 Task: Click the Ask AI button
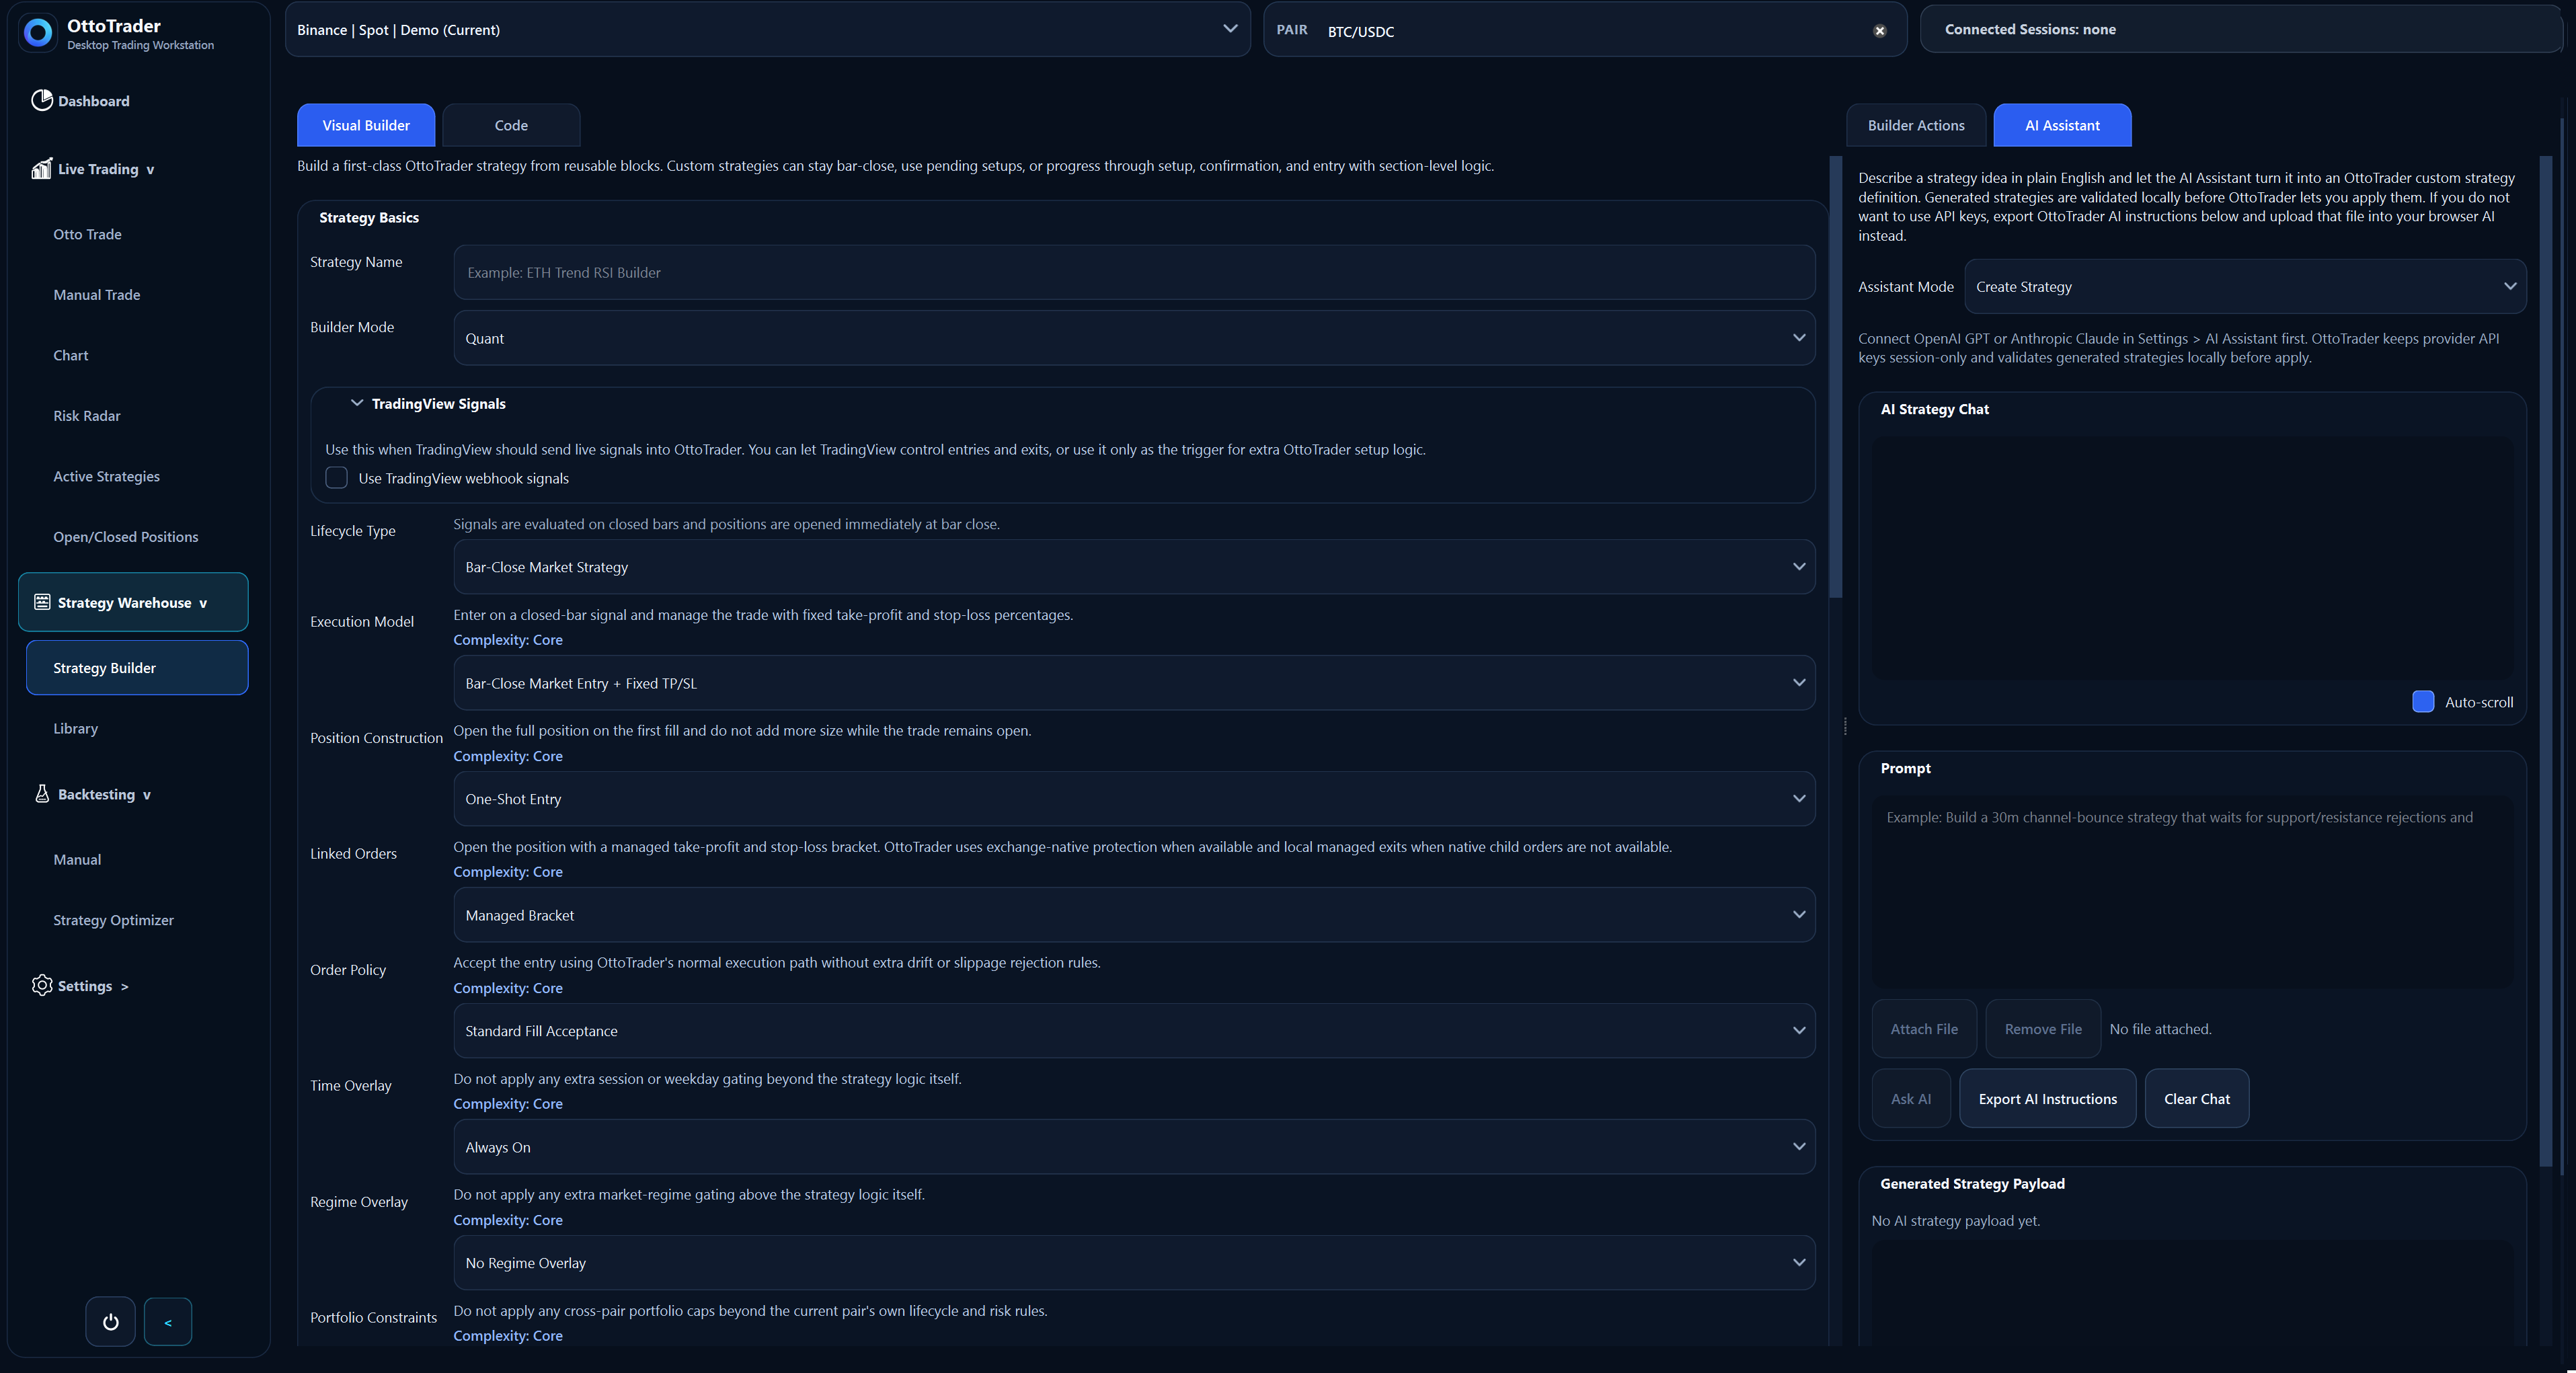point(1911,1099)
